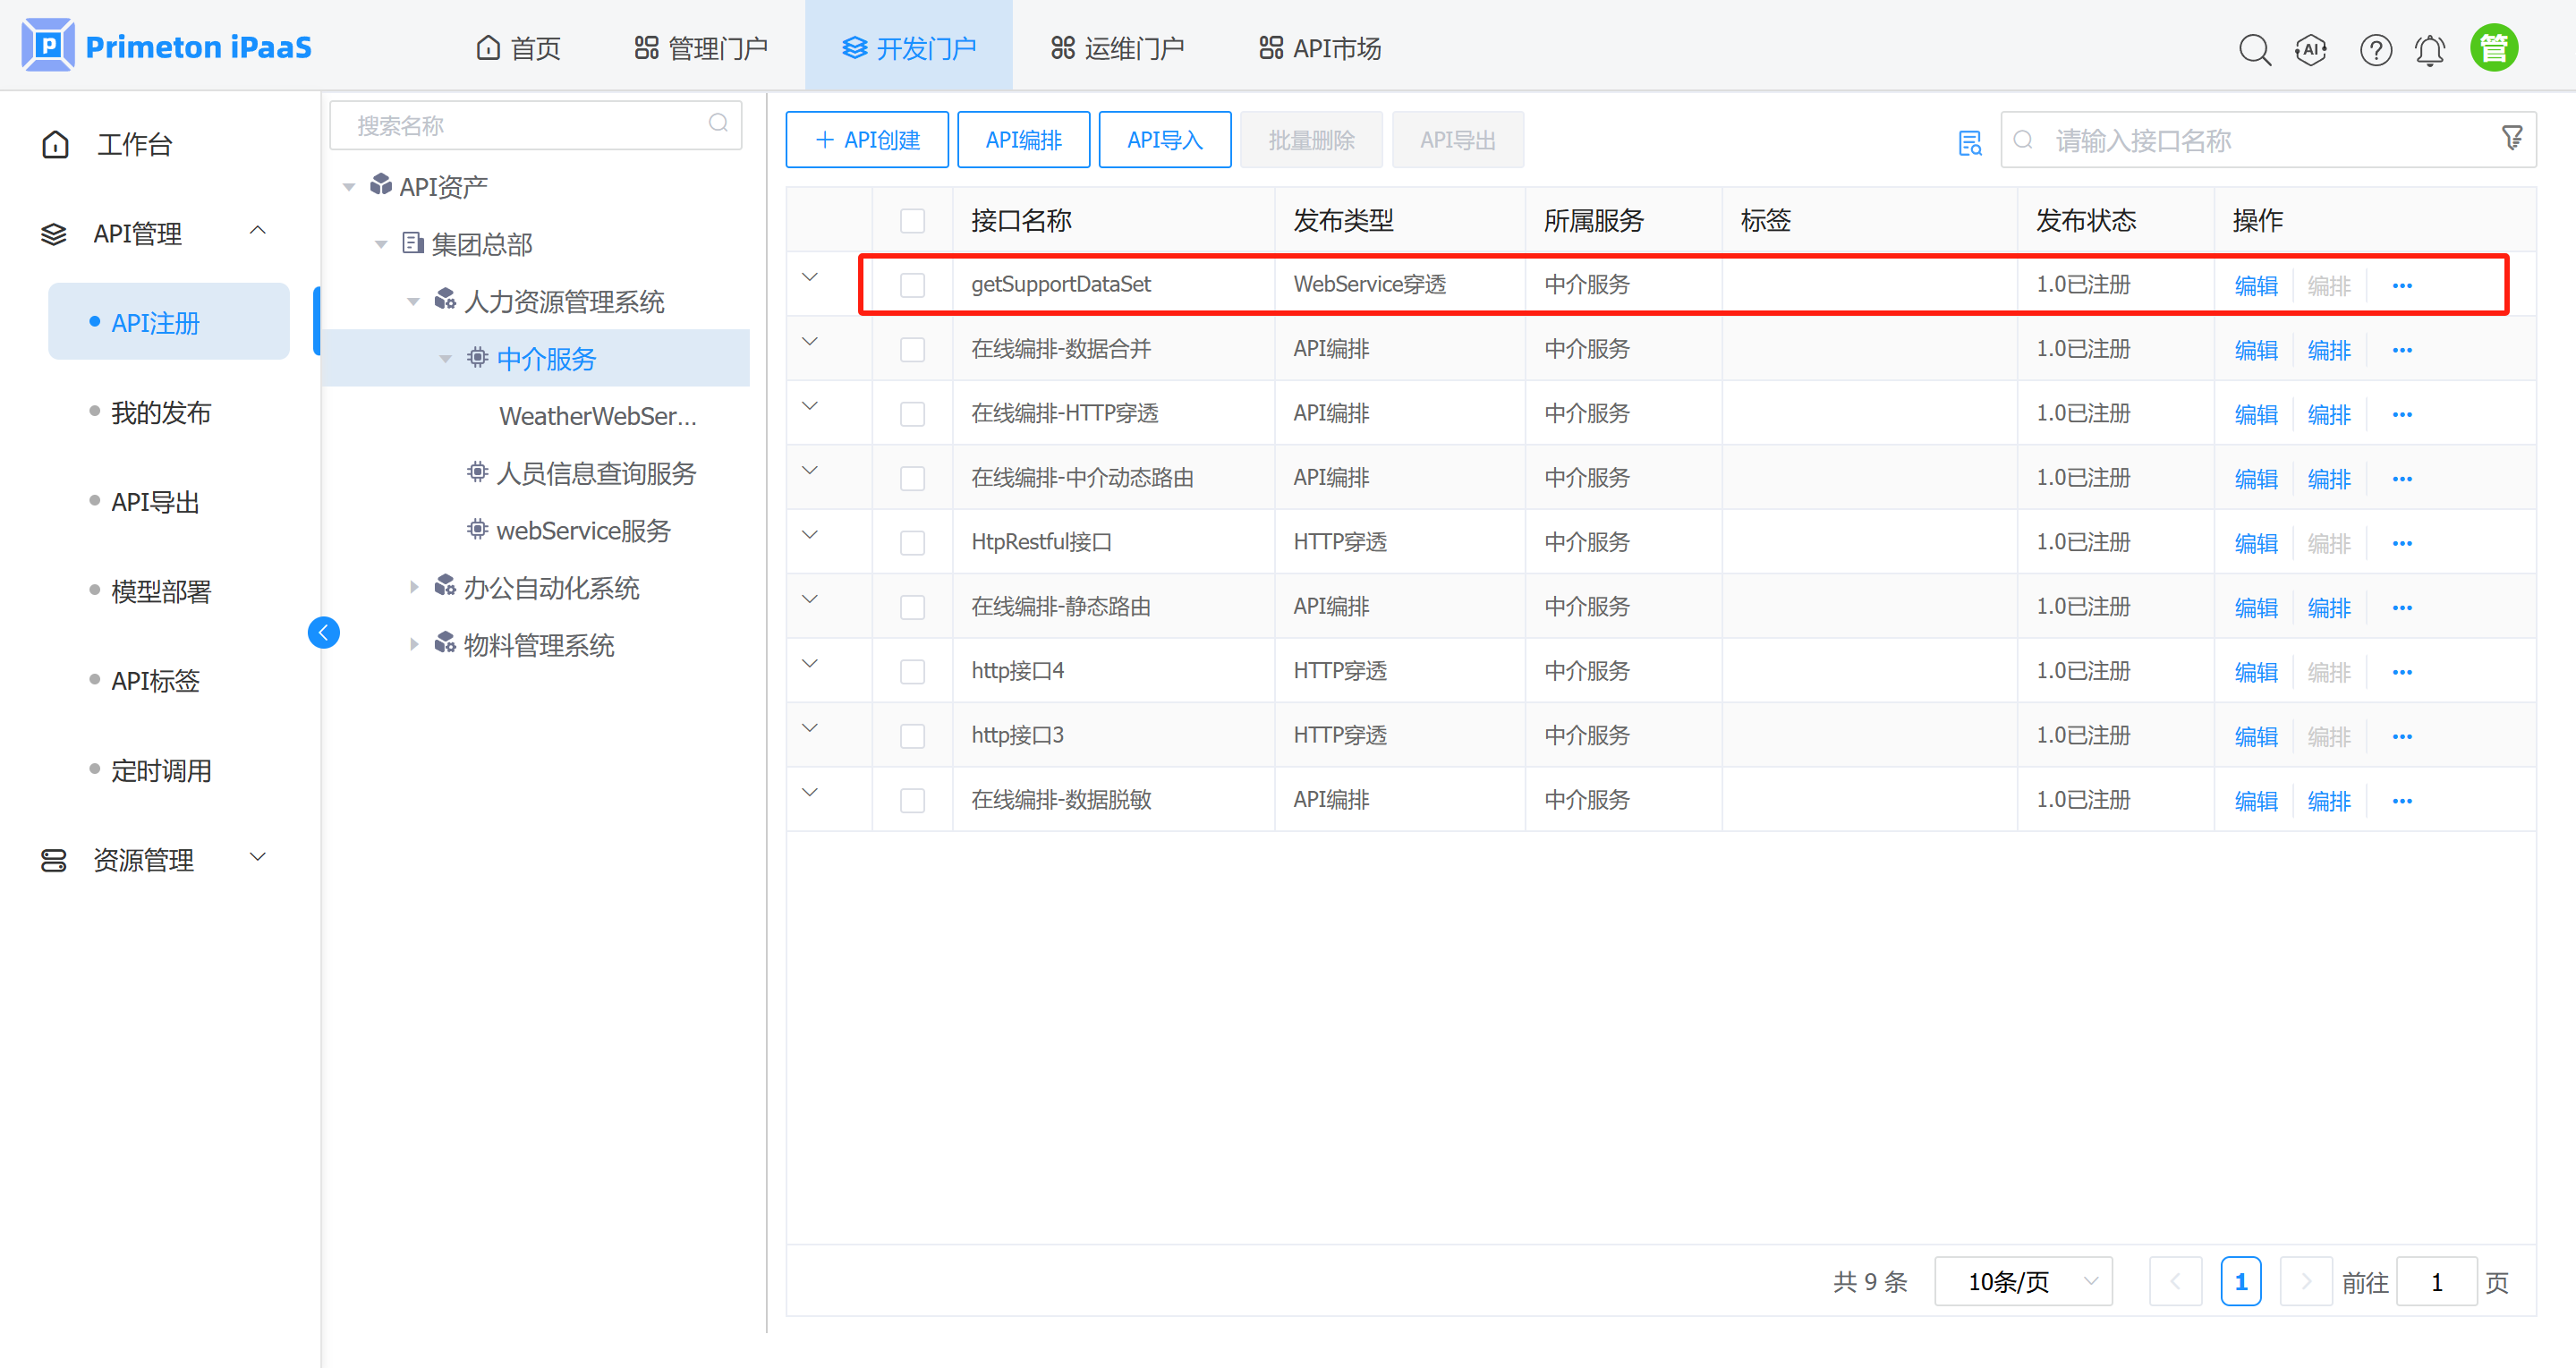Click the API创建 button
Viewport: 2576px width, 1368px height.
tap(867, 140)
